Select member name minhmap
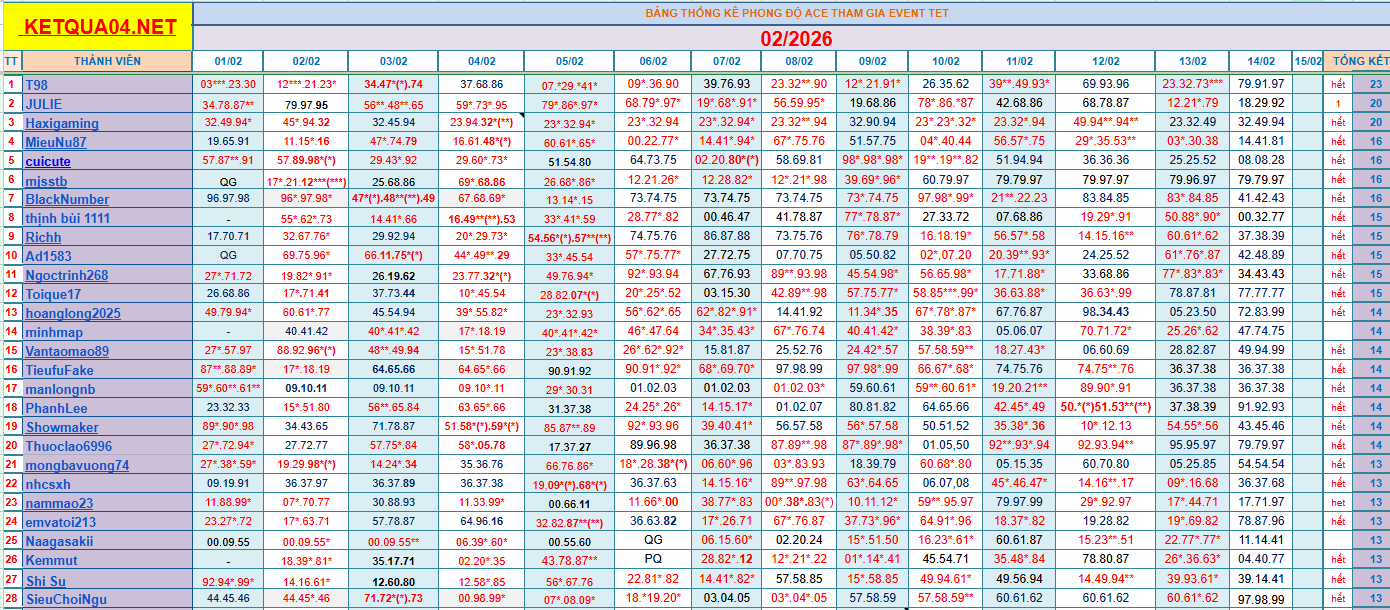The image size is (1390, 610). [54, 332]
